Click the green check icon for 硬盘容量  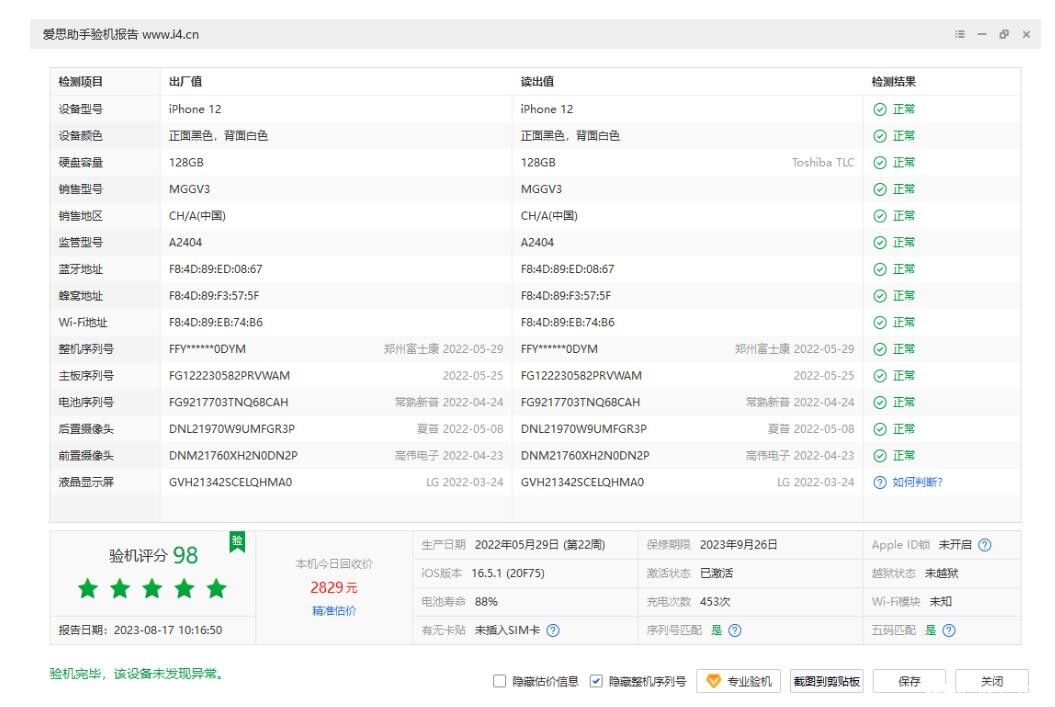(879, 163)
